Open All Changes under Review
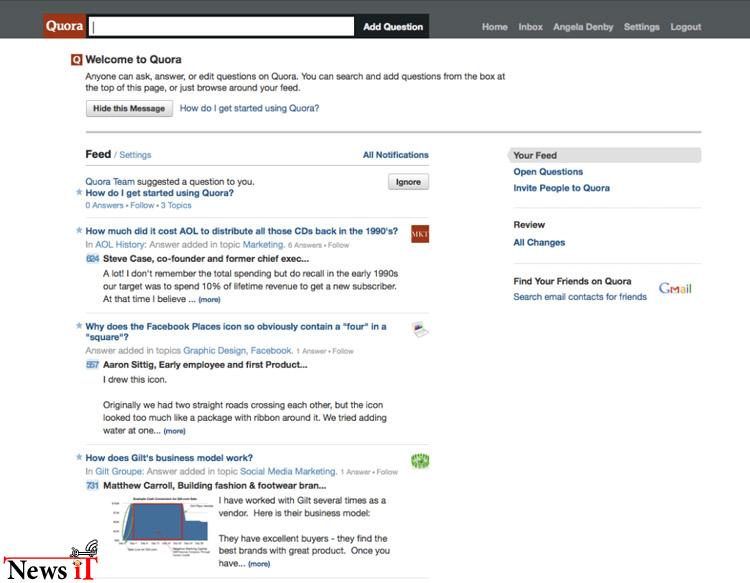Image resolution: width=750 pixels, height=583 pixels. [x=539, y=242]
